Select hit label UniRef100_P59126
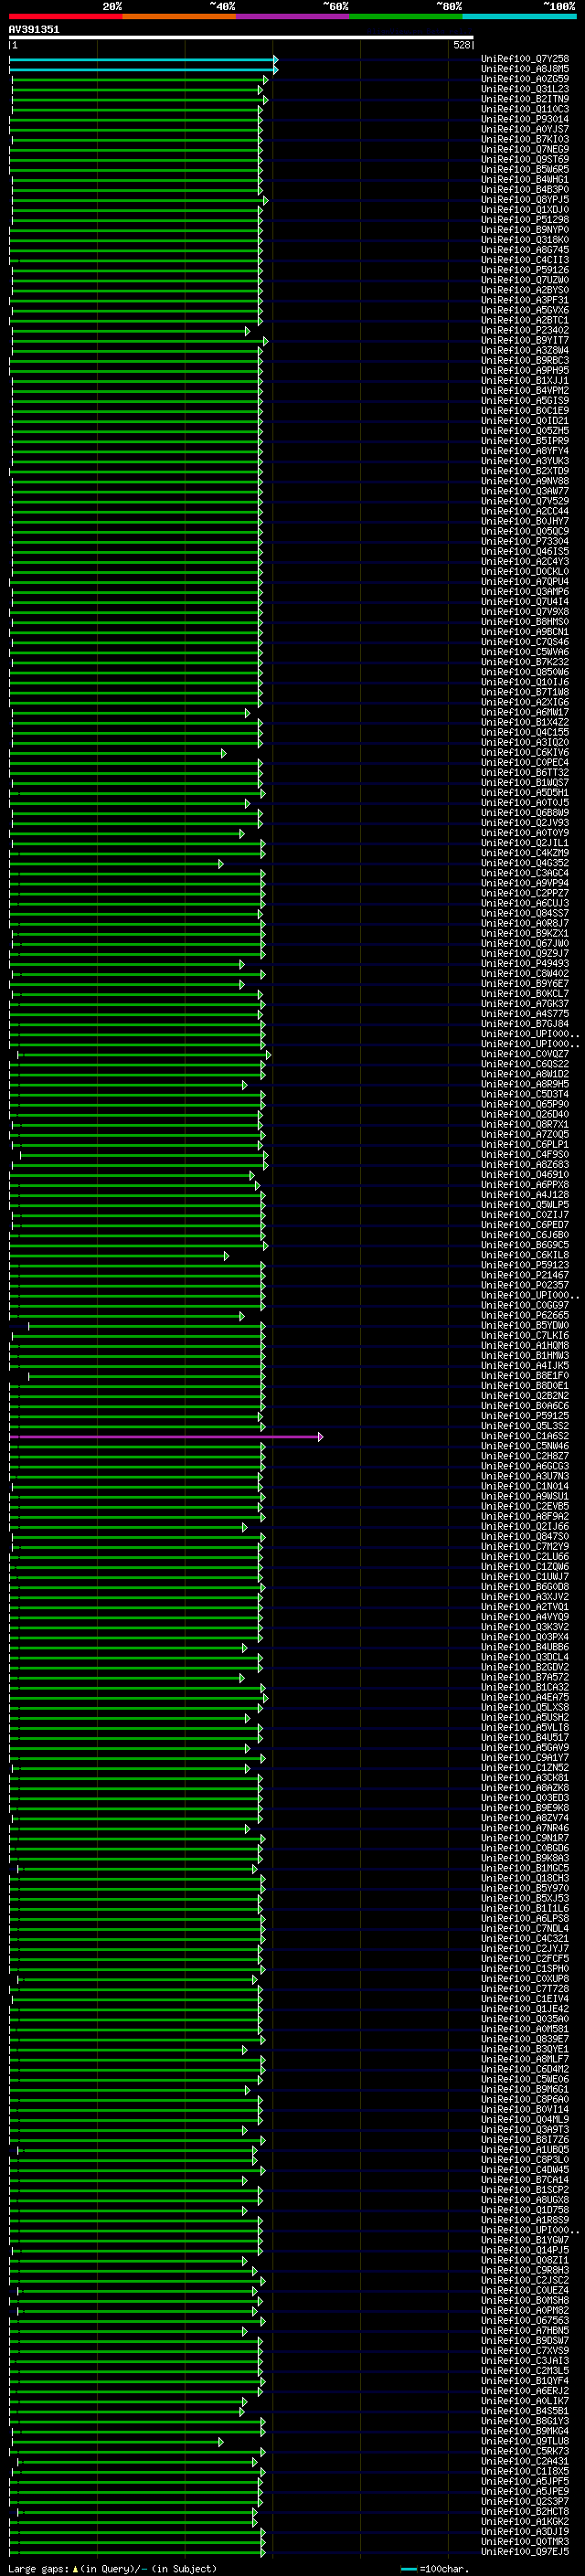This screenshot has height=2576, width=585. pos(524,270)
